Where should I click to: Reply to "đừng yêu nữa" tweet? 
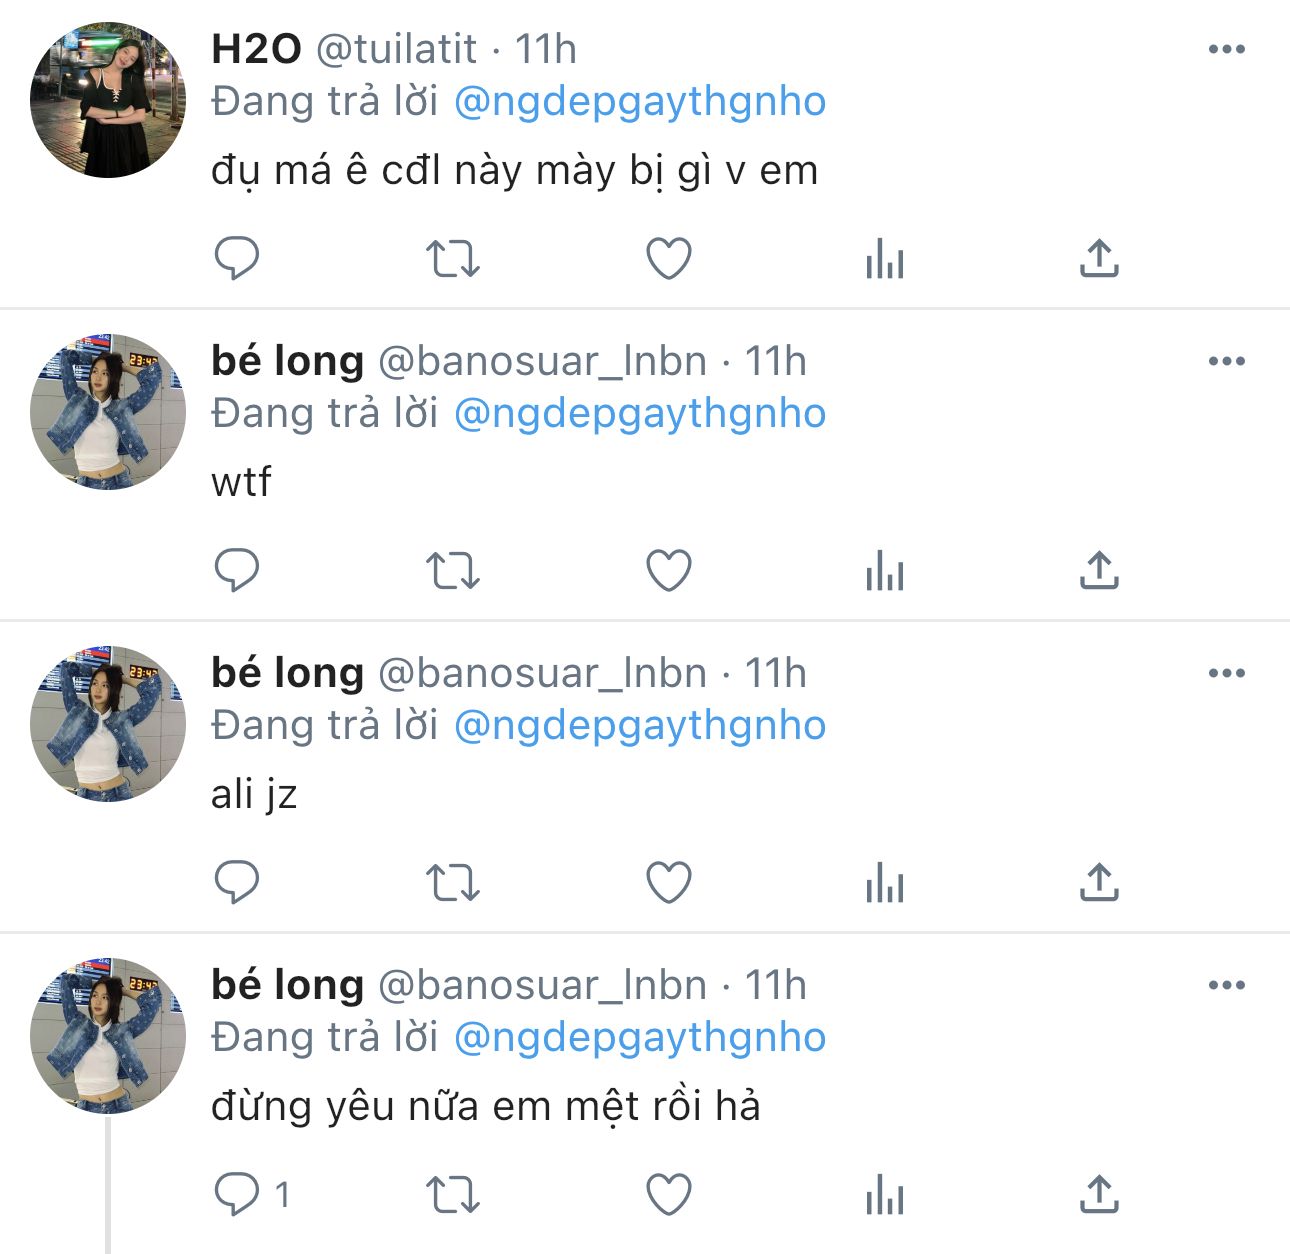(x=237, y=1195)
